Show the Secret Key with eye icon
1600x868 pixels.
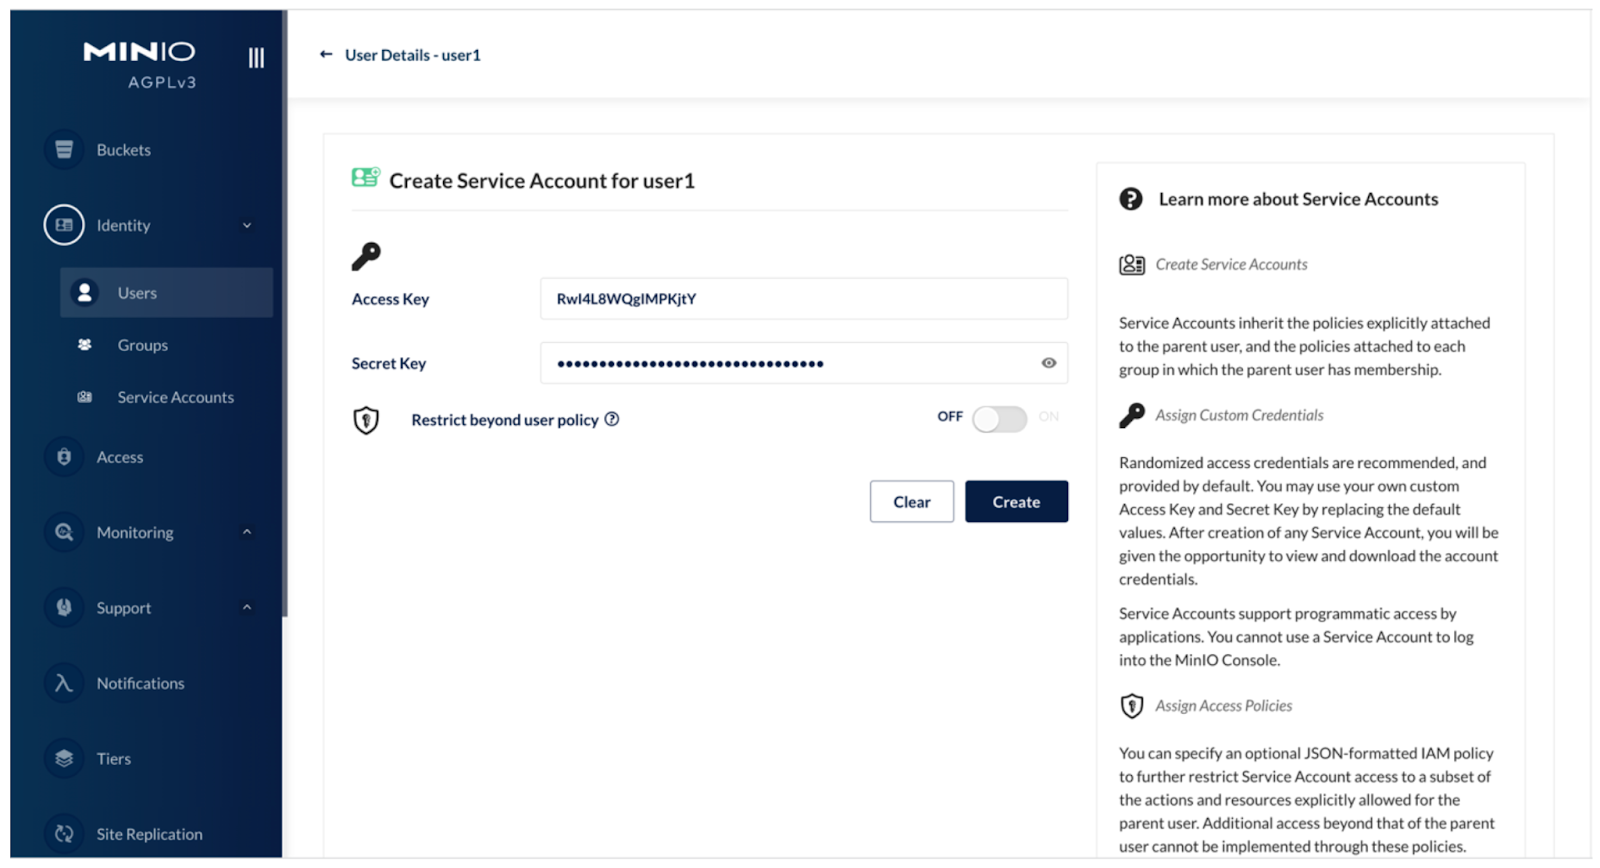click(1048, 363)
